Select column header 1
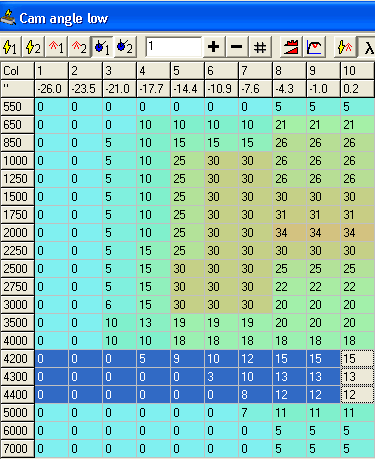The width and height of the screenshot is (375, 459). pyautogui.click(x=52, y=71)
